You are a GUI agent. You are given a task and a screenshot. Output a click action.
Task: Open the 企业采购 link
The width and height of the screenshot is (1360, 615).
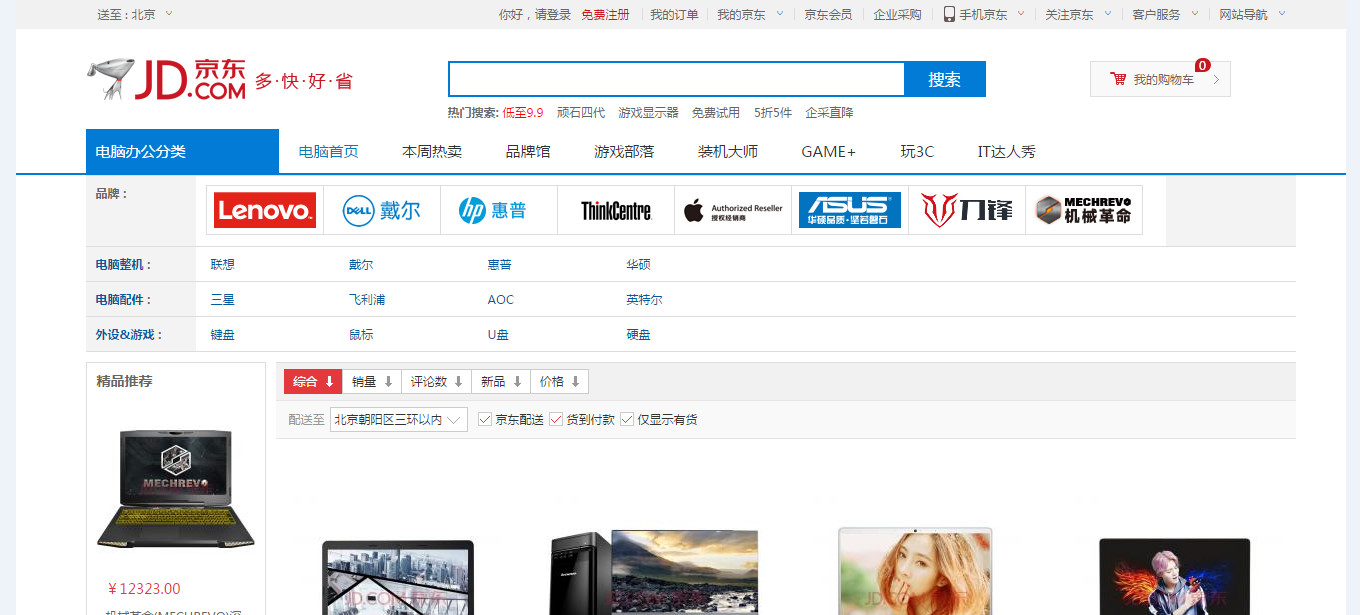(897, 14)
